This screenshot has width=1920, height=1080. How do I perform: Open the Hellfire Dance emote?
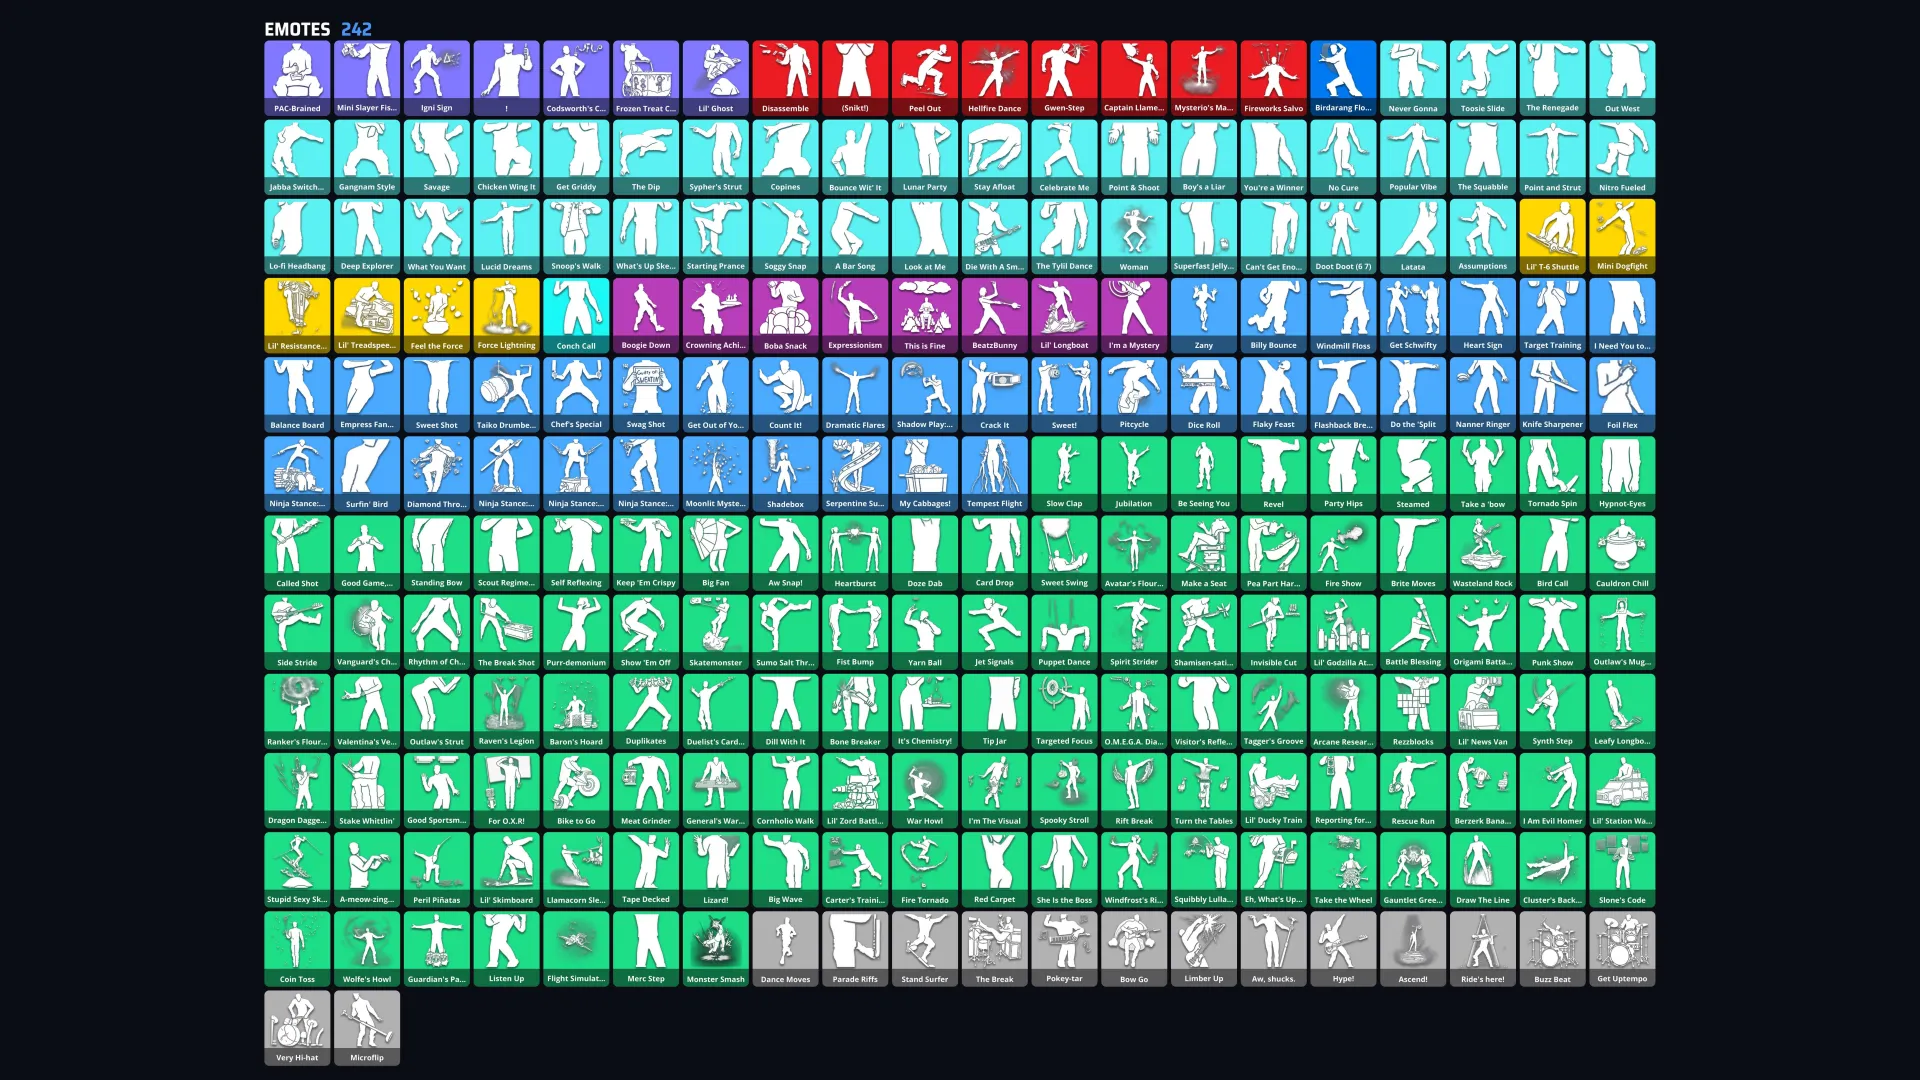(994, 78)
